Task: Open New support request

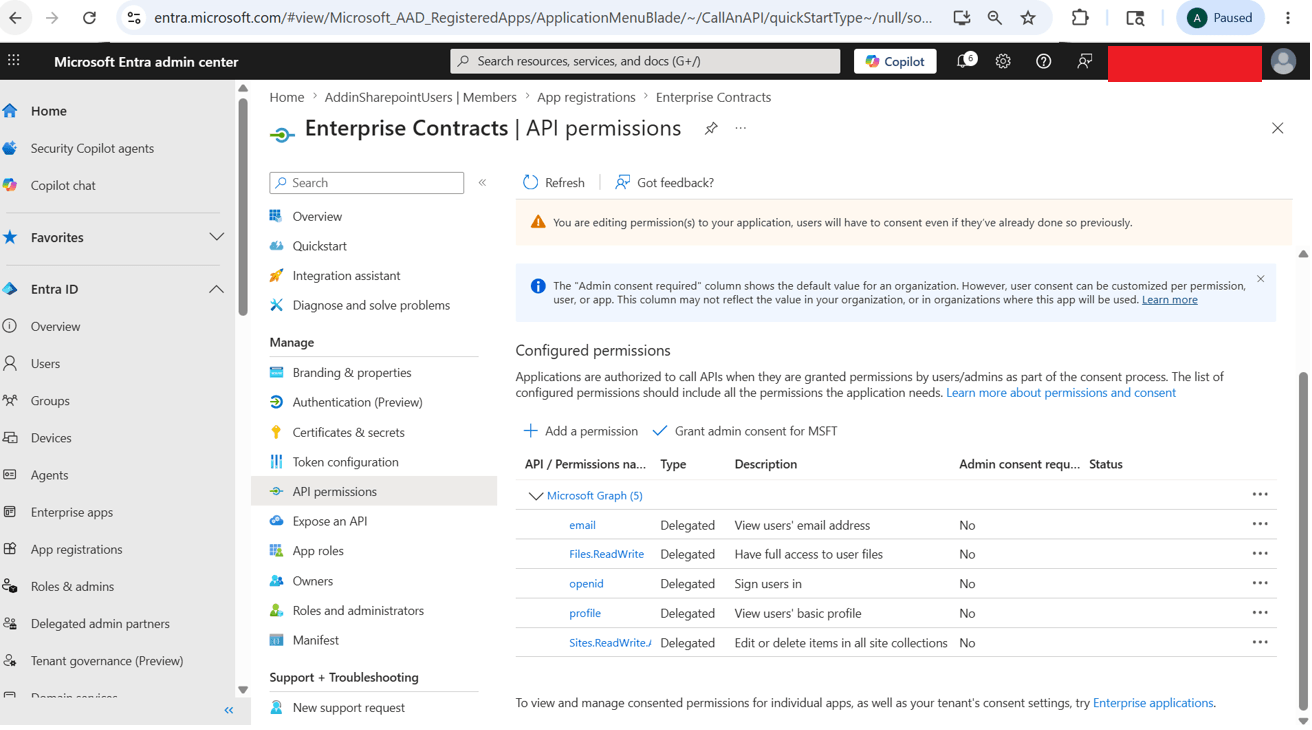Action: tap(348, 708)
